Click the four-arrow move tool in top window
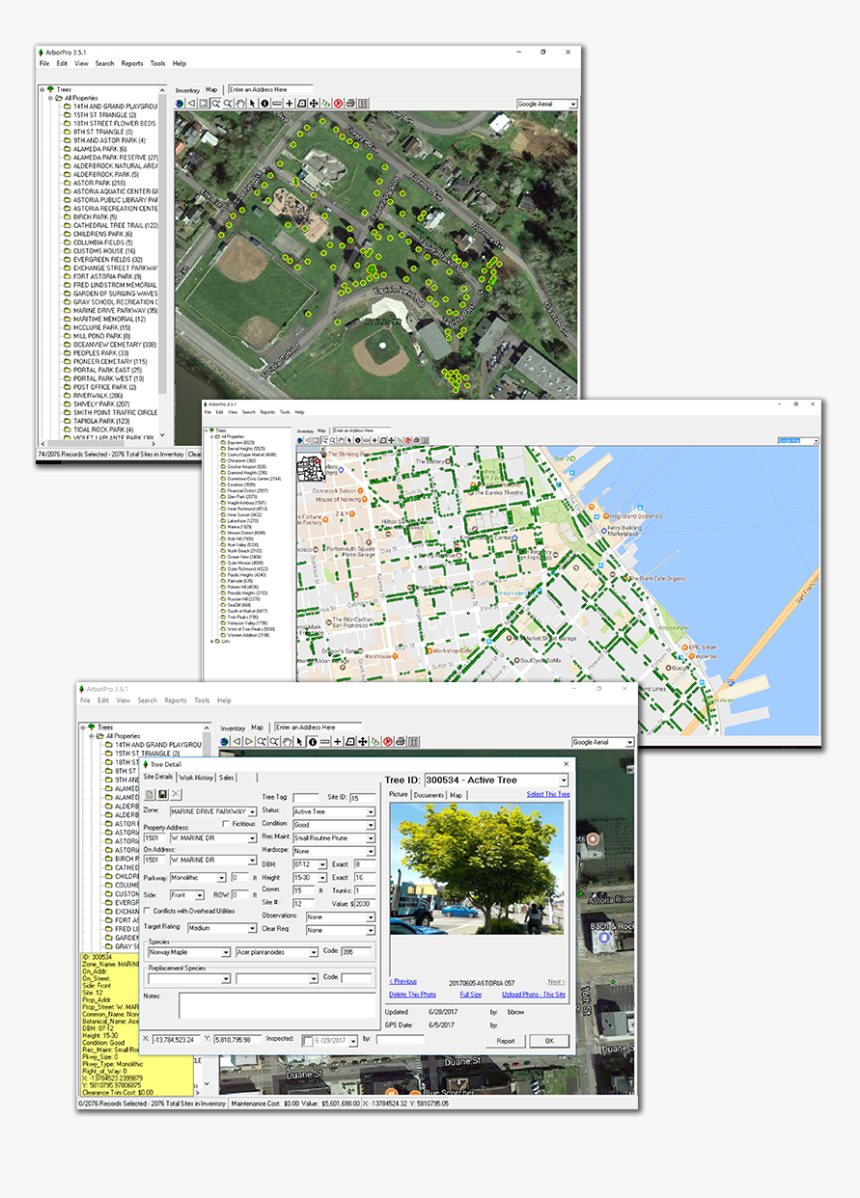 coord(313,103)
